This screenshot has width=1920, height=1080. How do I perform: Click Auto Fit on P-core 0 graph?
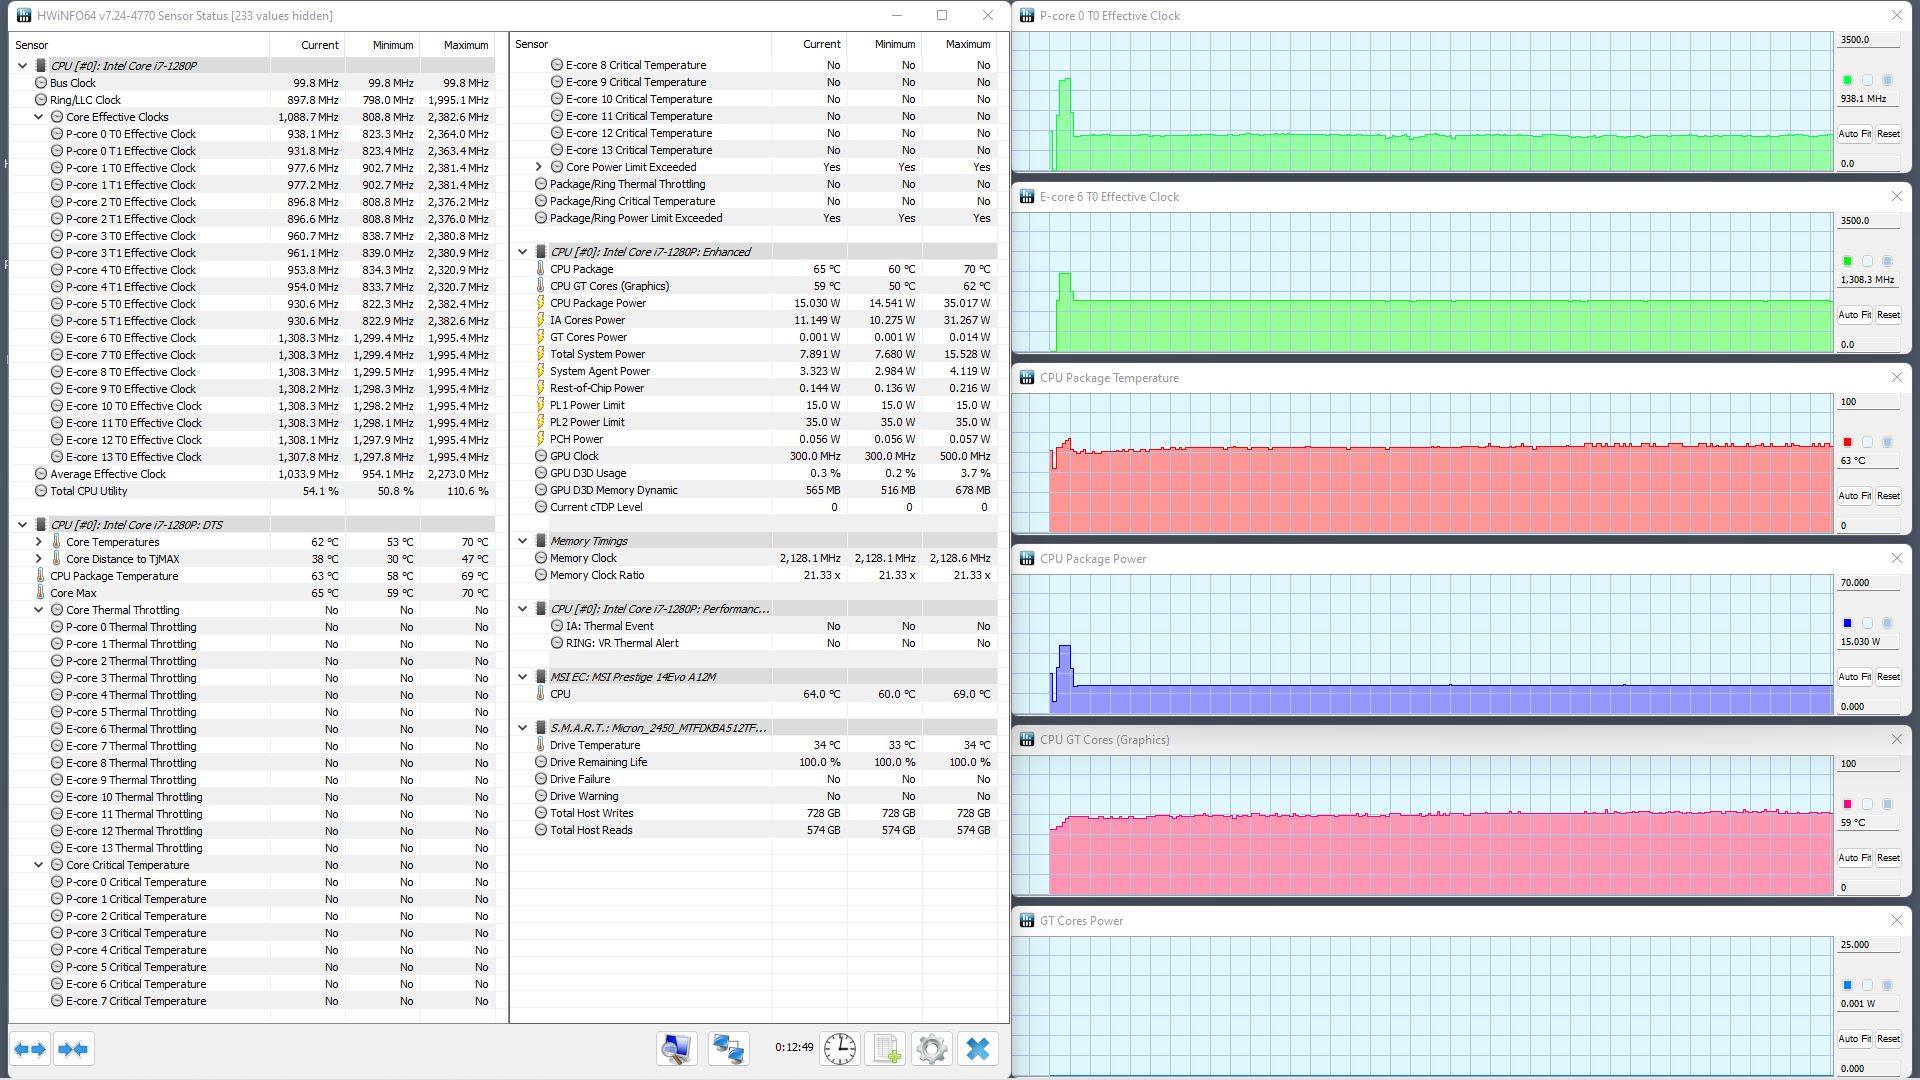1854,134
